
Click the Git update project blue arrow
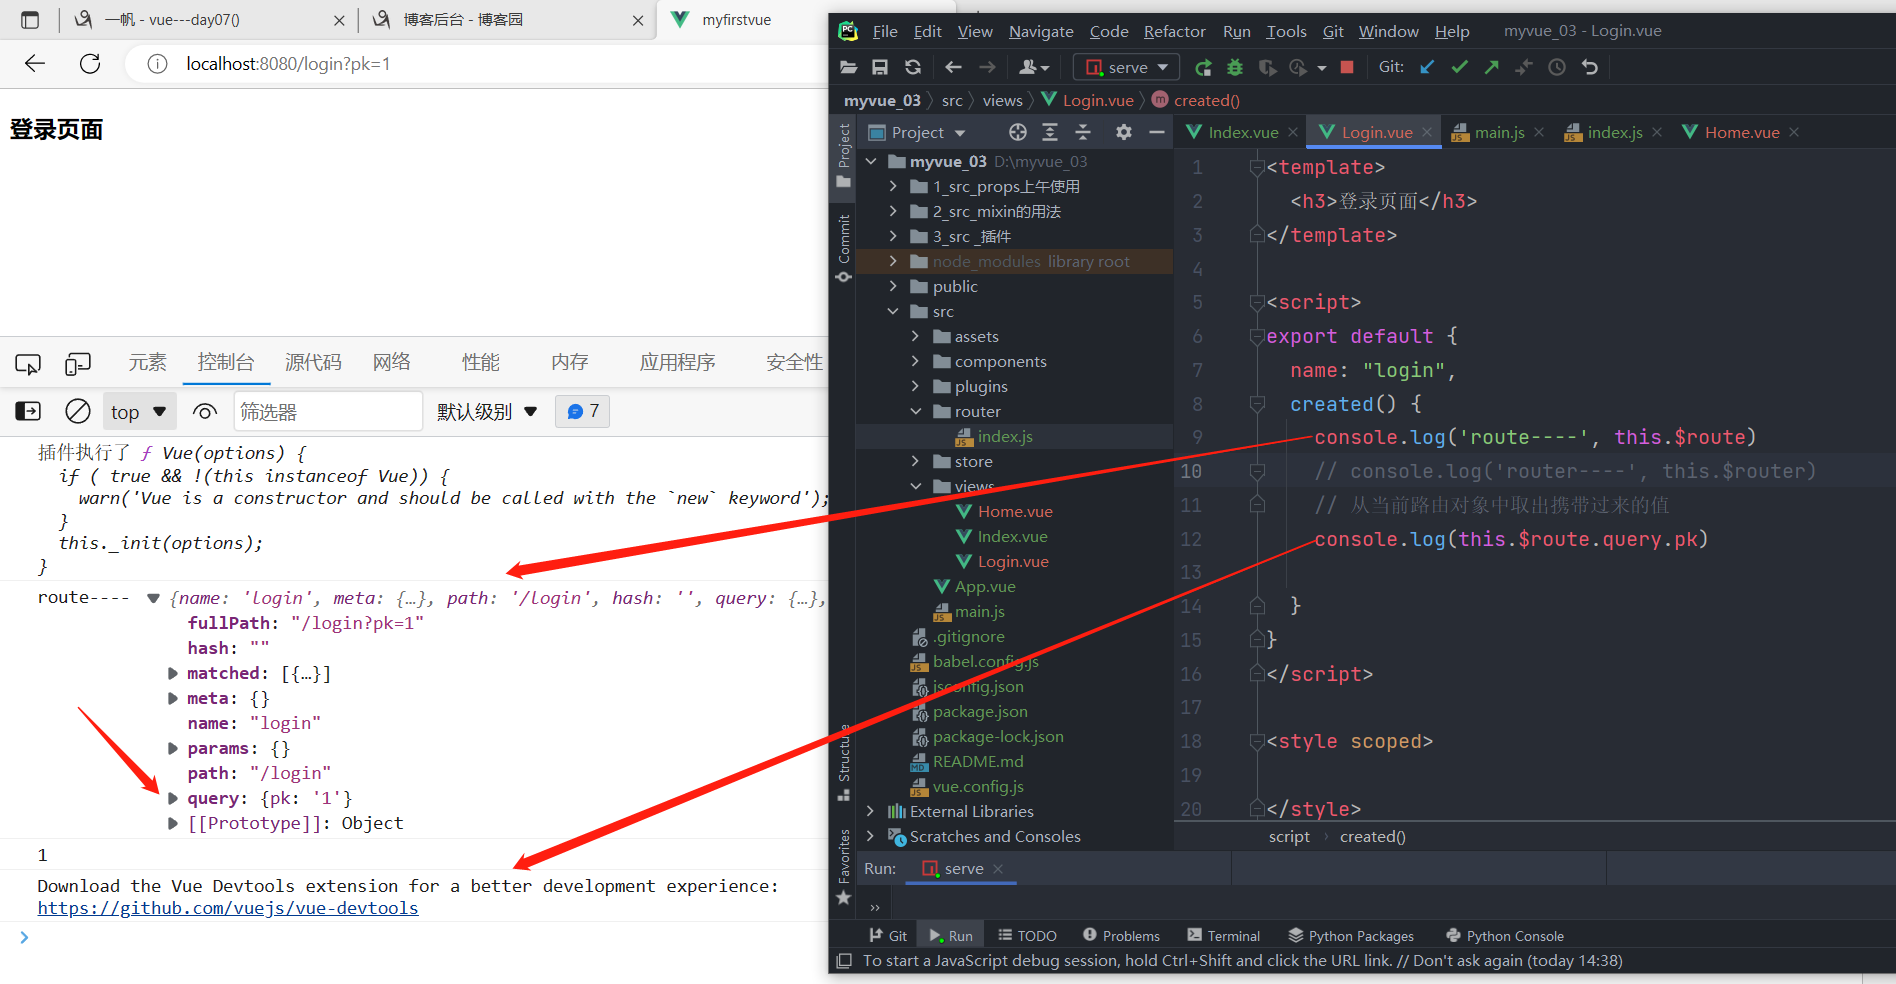click(1427, 67)
